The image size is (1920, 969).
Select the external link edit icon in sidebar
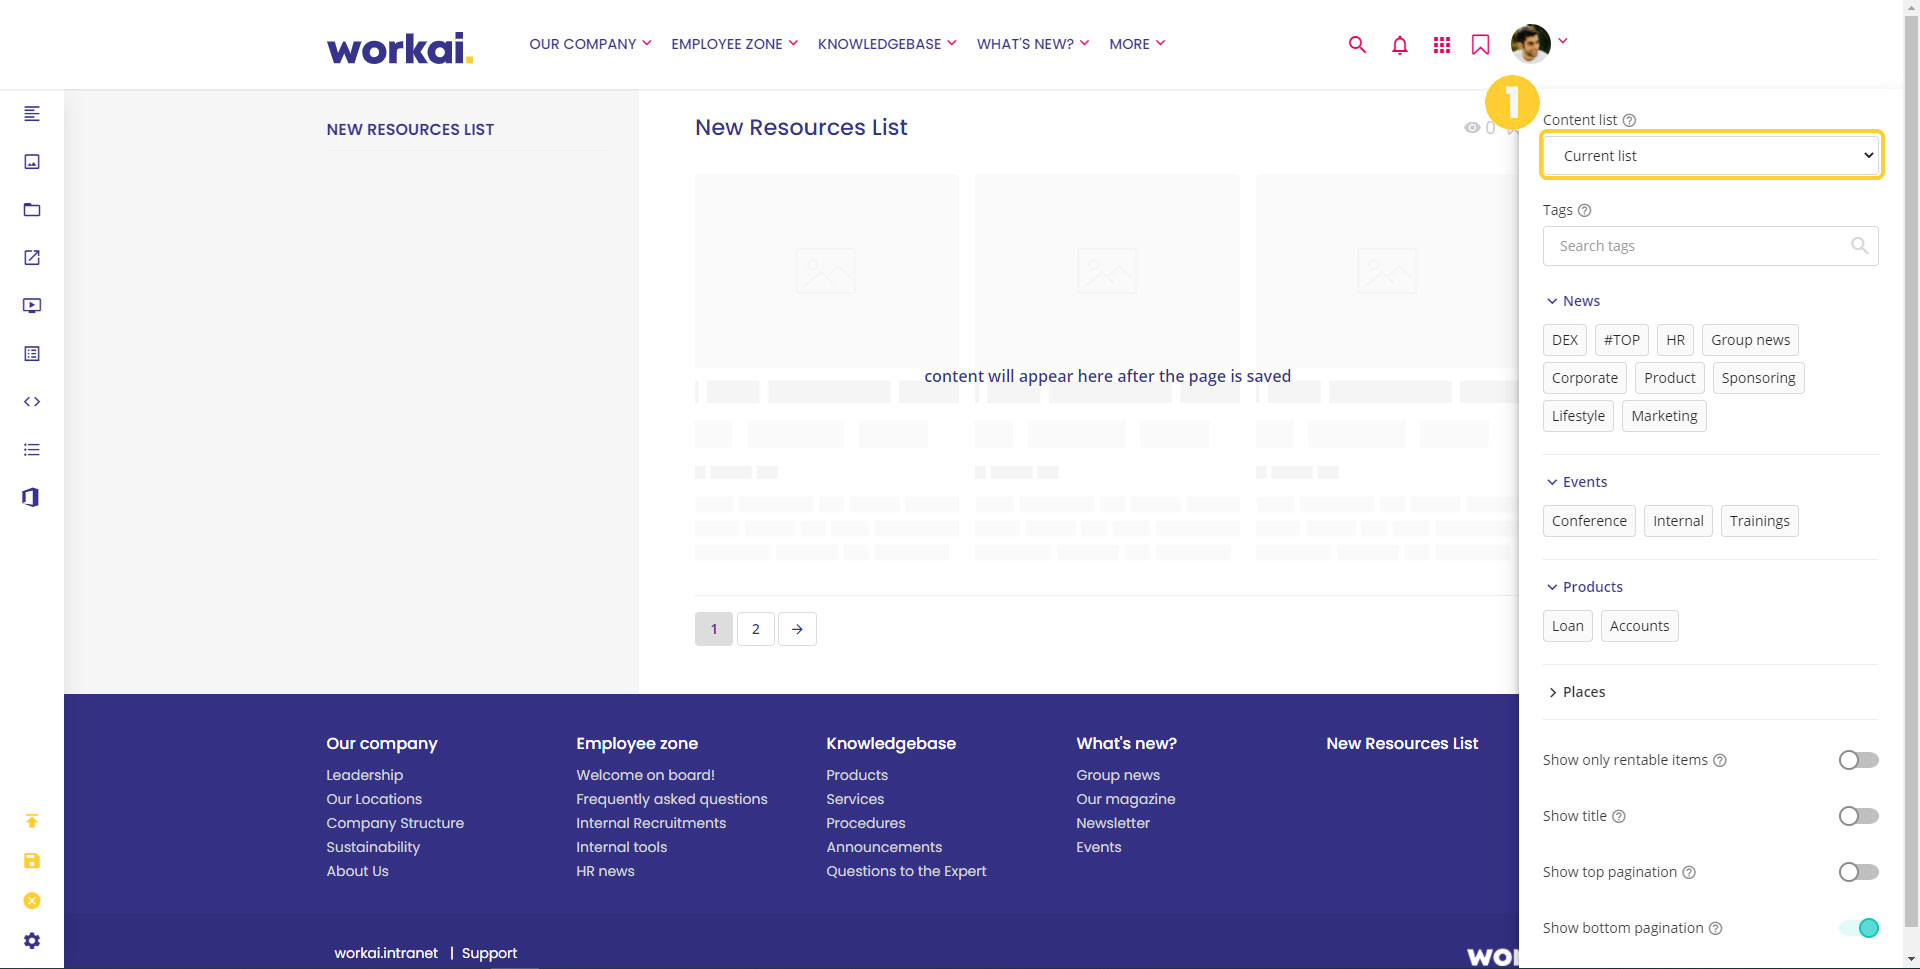(x=32, y=258)
